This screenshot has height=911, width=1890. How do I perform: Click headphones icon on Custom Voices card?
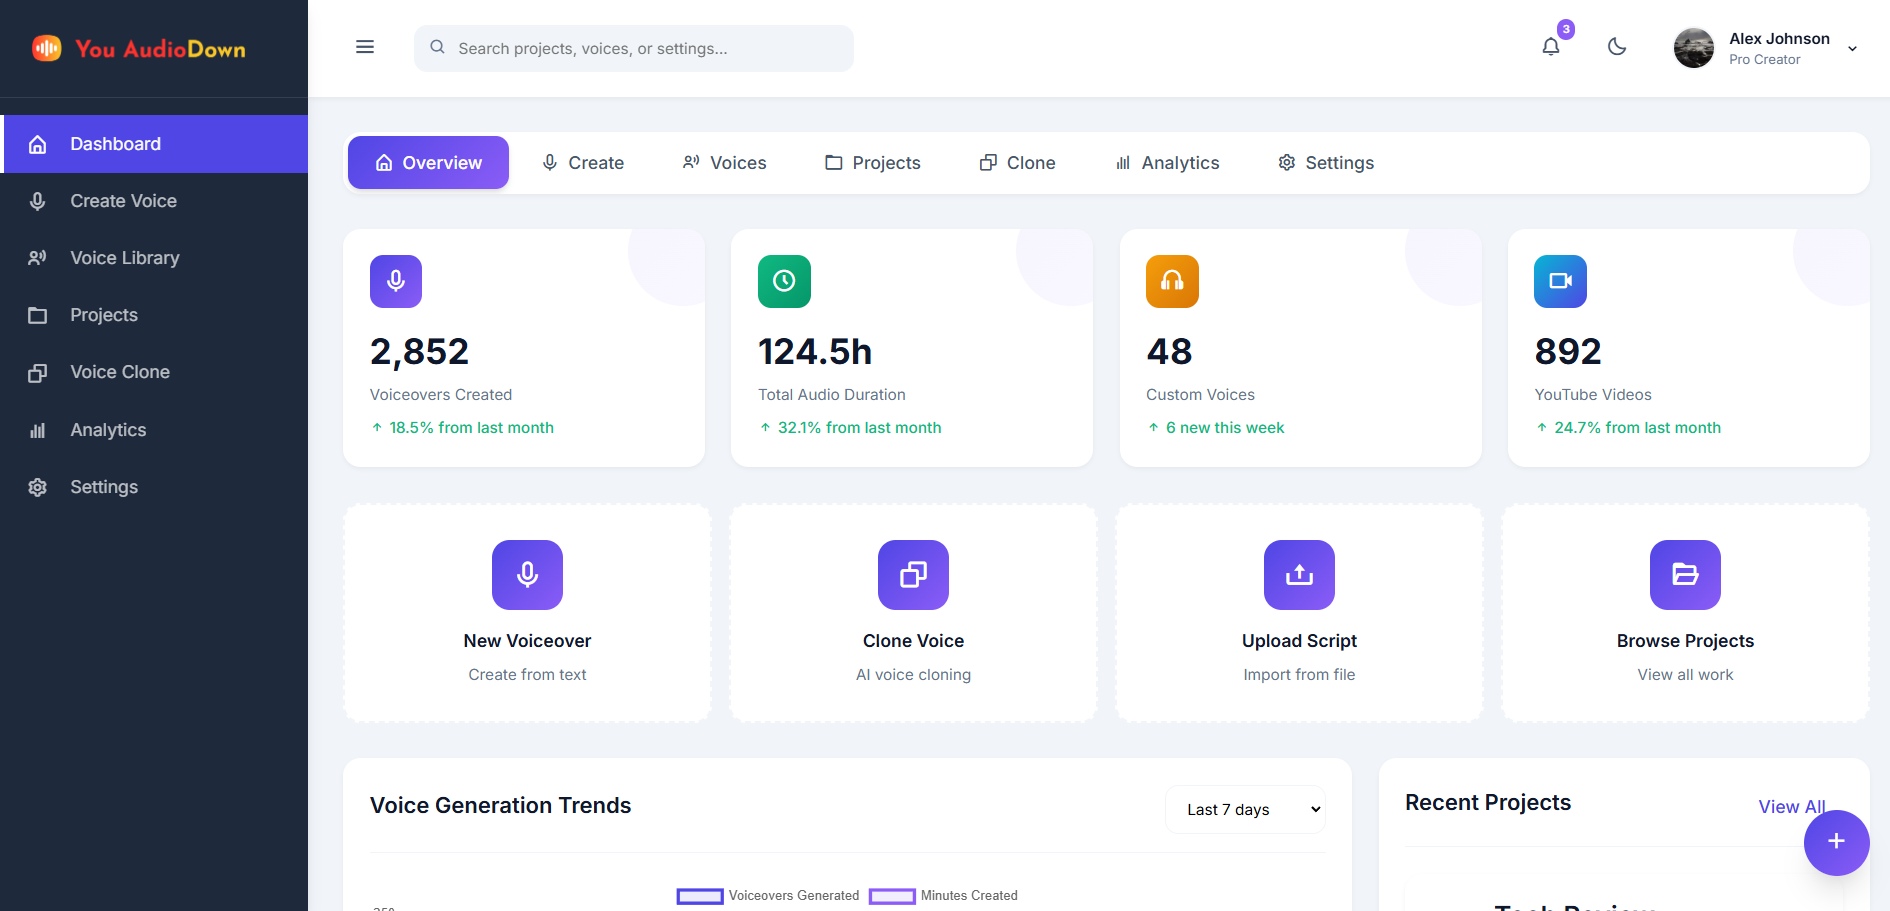point(1172,281)
